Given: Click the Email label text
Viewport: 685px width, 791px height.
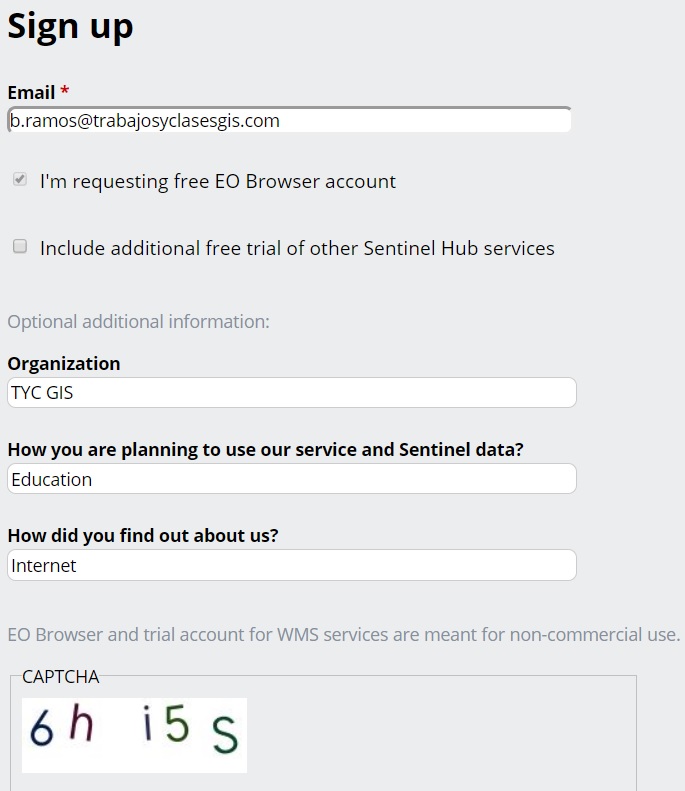Looking at the screenshot, I should (31, 93).
